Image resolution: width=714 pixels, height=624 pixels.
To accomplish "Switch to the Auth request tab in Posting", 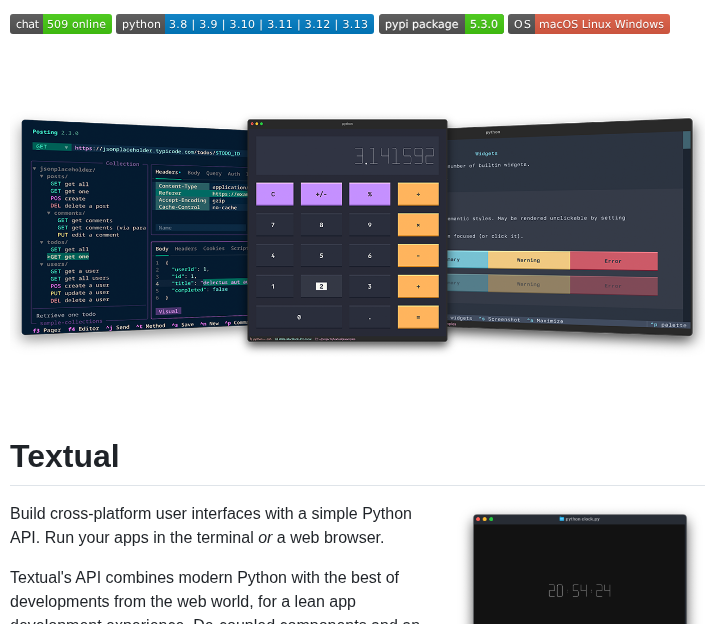I will [x=234, y=174].
